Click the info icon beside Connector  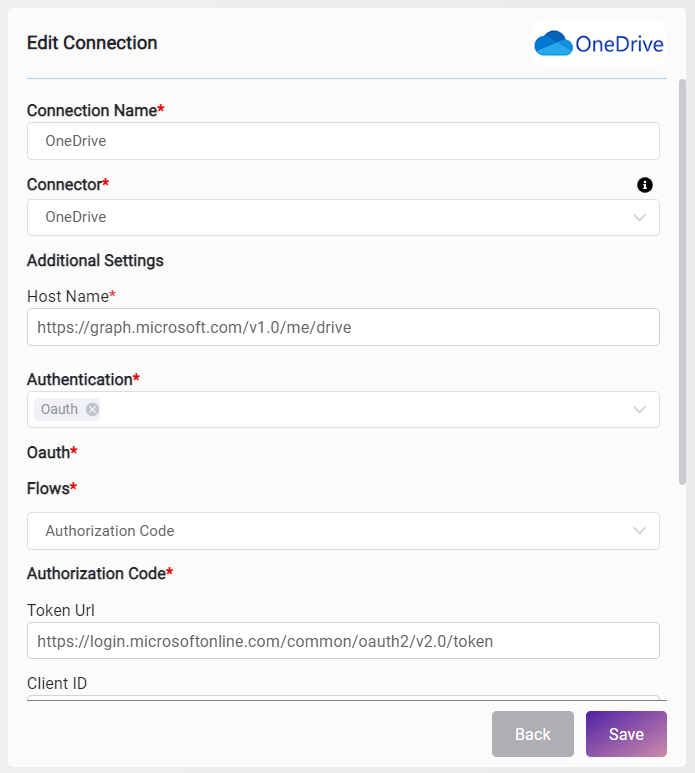pos(645,185)
